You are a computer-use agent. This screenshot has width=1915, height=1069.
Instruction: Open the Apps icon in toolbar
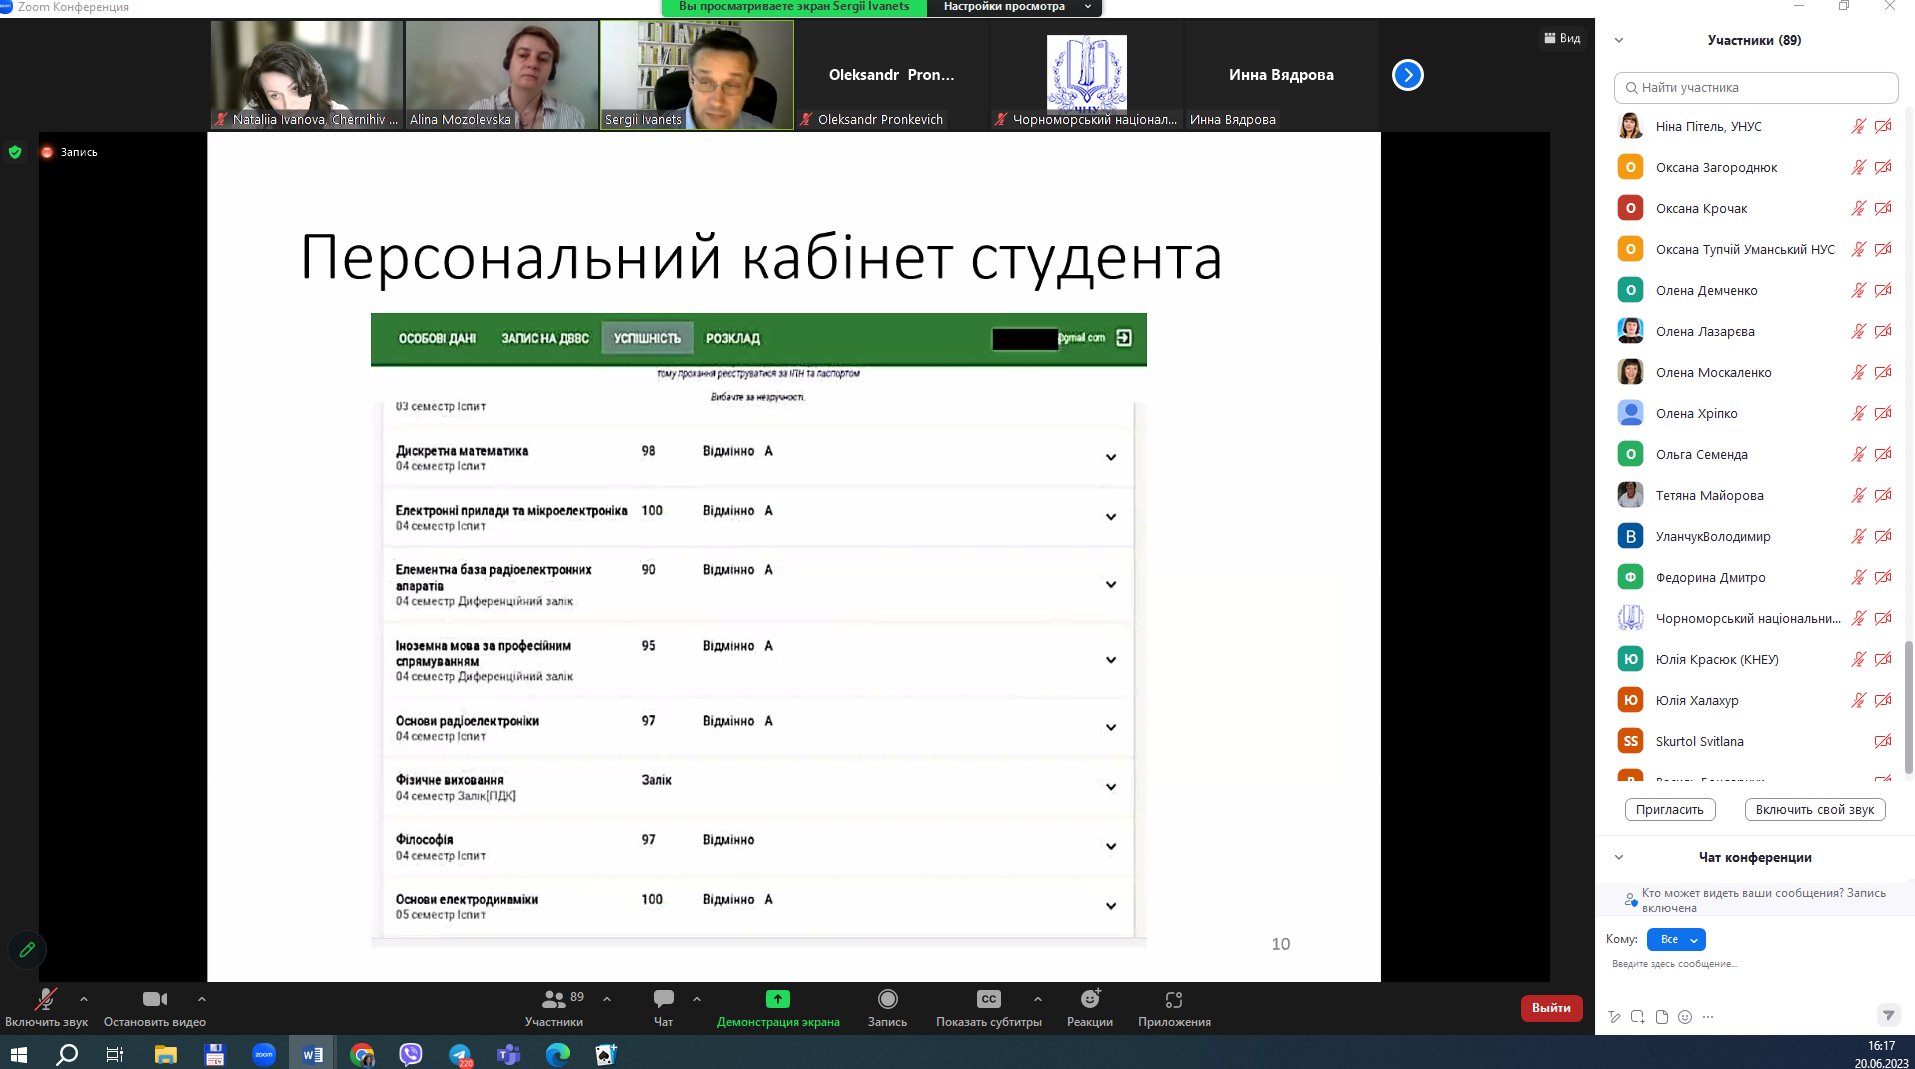[x=1173, y=999]
